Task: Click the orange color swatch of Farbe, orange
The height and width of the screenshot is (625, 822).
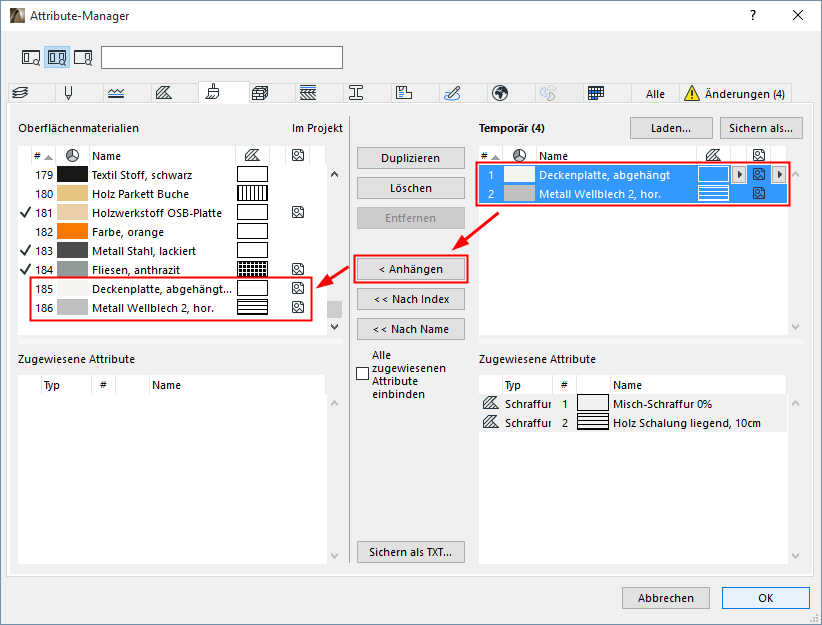Action: (x=72, y=231)
